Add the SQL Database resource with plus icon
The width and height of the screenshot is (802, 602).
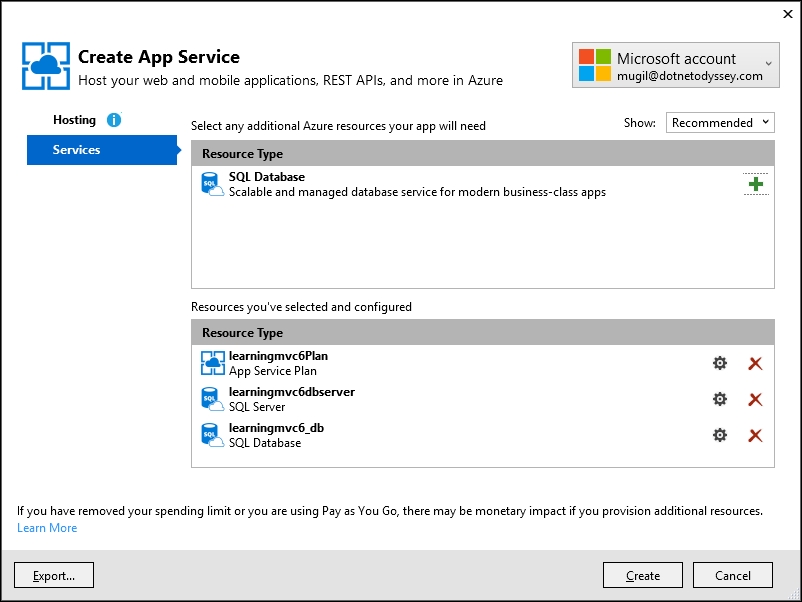tap(755, 184)
